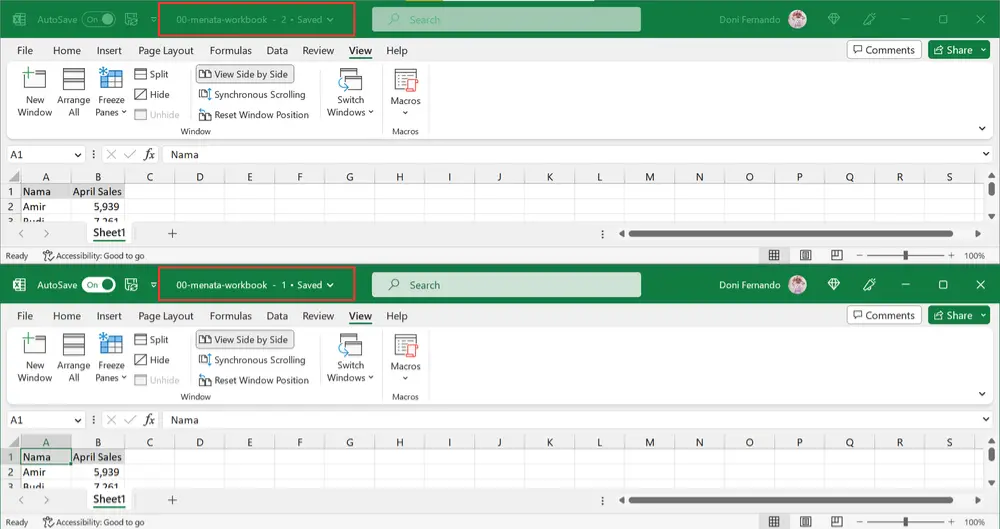Open the Formulas tab in top window

230,51
